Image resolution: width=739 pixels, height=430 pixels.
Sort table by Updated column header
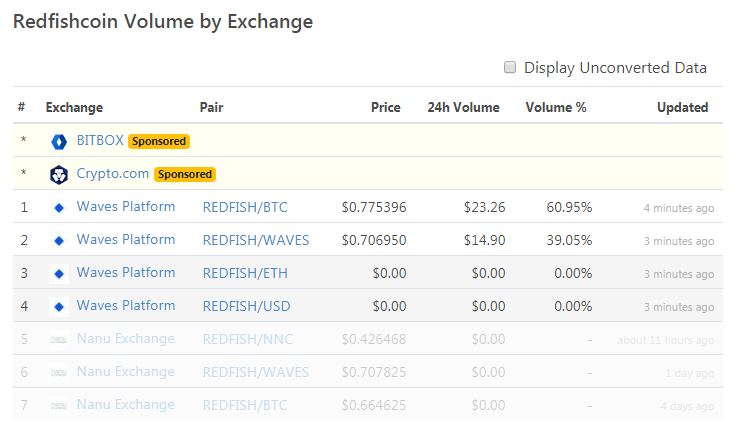point(682,108)
